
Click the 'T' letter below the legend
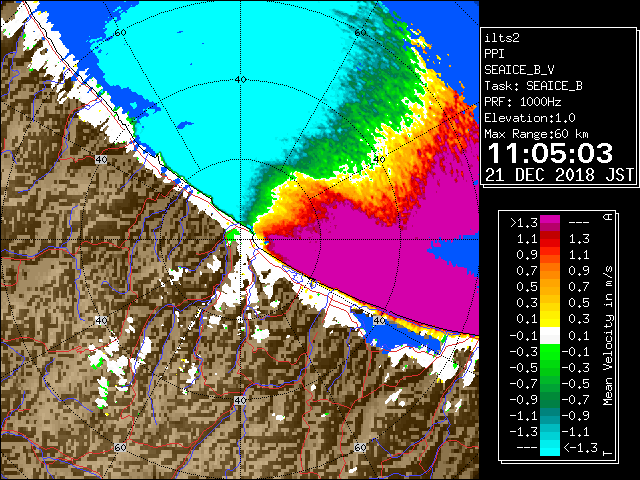(x=608, y=453)
